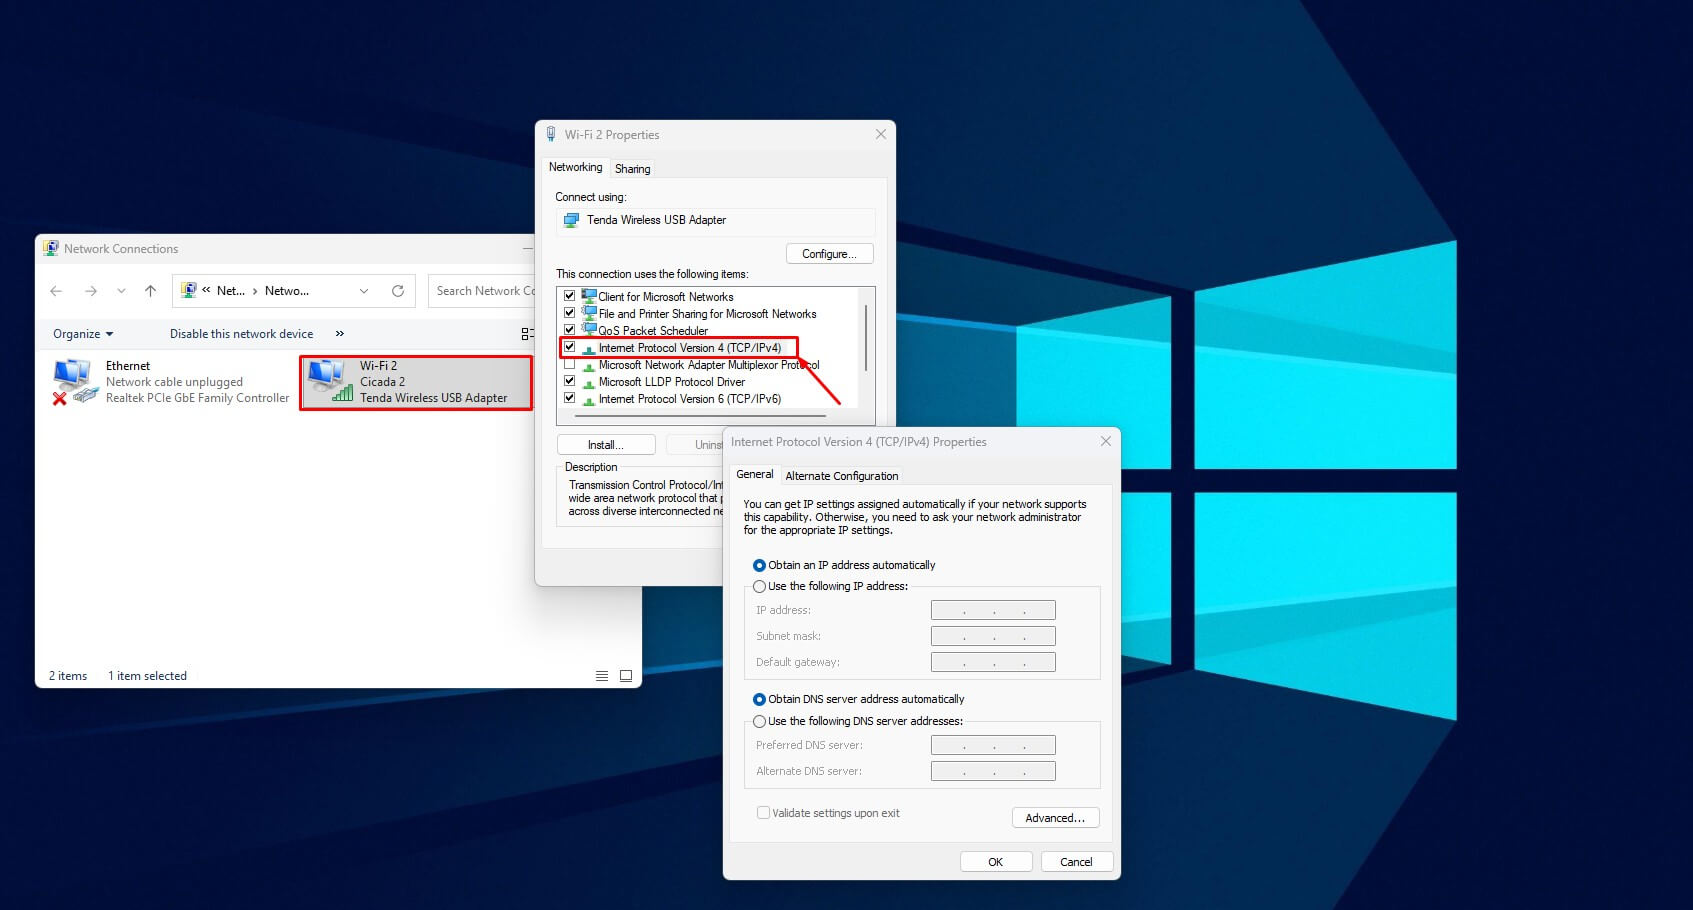Viewport: 1693px width, 910px height.
Task: Open the Alternate Configuration tab
Action: point(842,476)
